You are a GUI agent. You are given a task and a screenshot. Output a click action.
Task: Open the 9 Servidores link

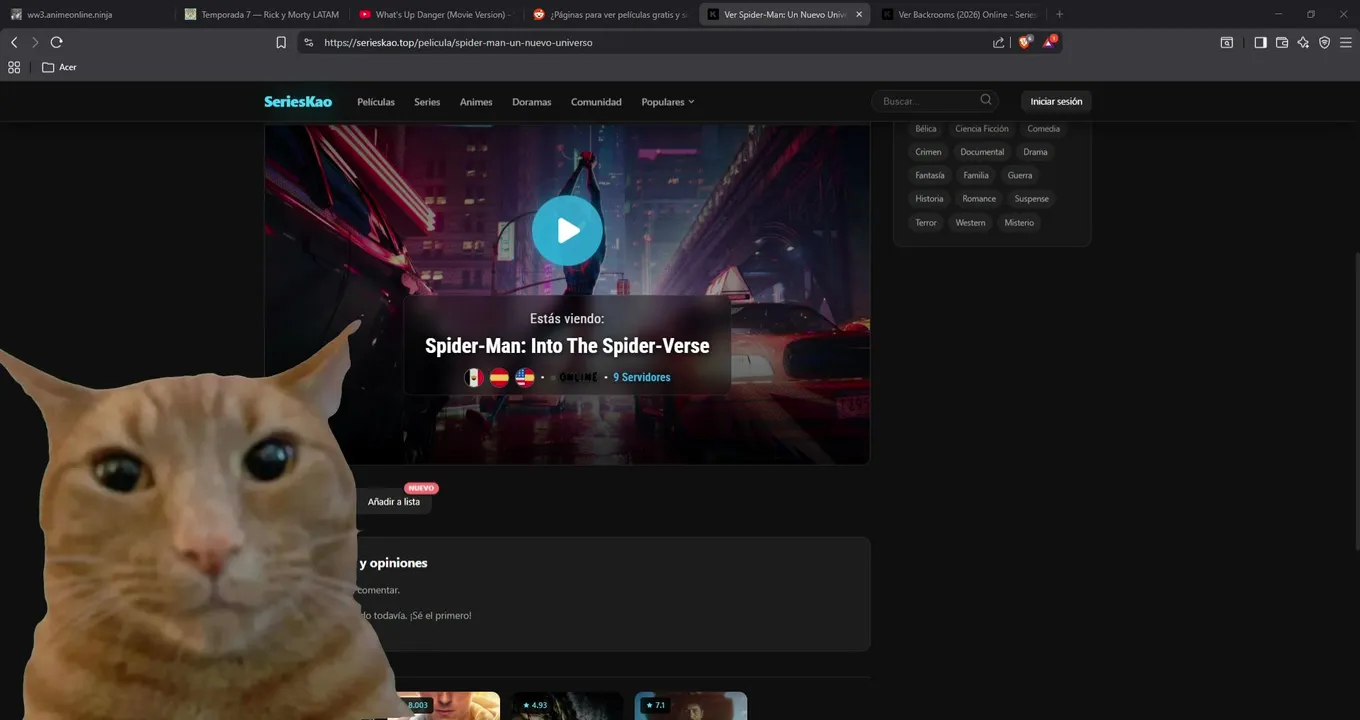click(642, 377)
